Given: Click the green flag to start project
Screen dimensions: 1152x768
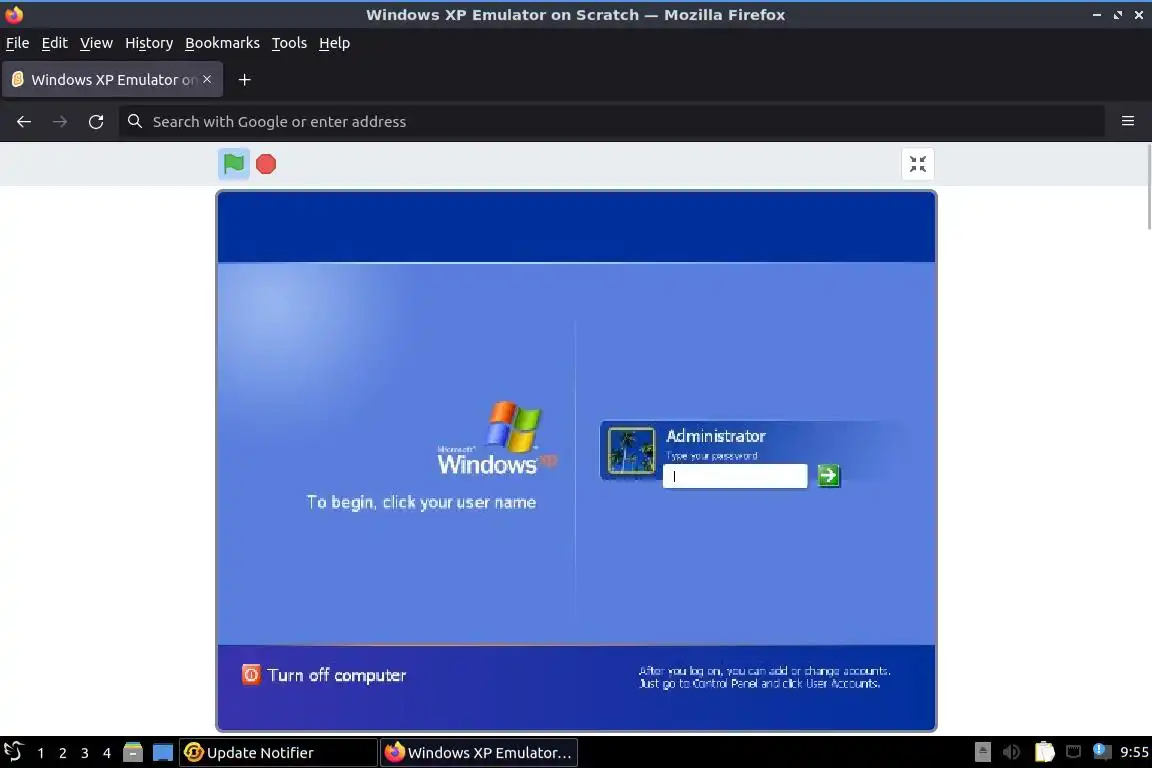Looking at the screenshot, I should click(234, 163).
